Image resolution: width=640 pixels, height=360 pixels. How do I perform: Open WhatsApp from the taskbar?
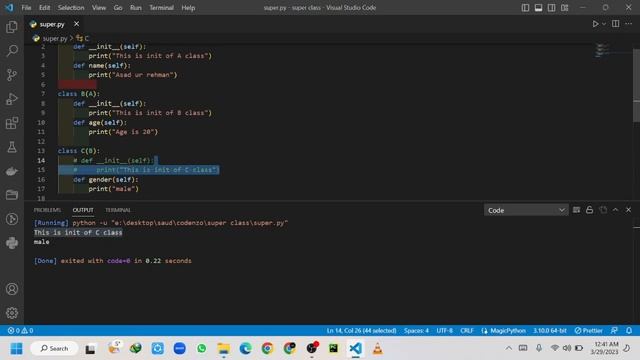(202, 349)
